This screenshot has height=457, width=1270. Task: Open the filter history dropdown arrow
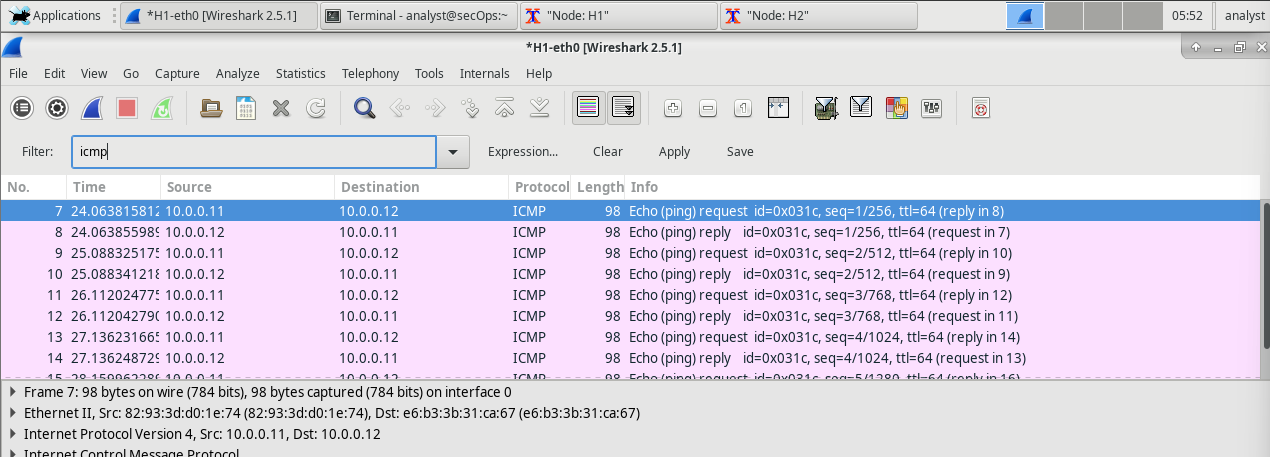coord(453,152)
